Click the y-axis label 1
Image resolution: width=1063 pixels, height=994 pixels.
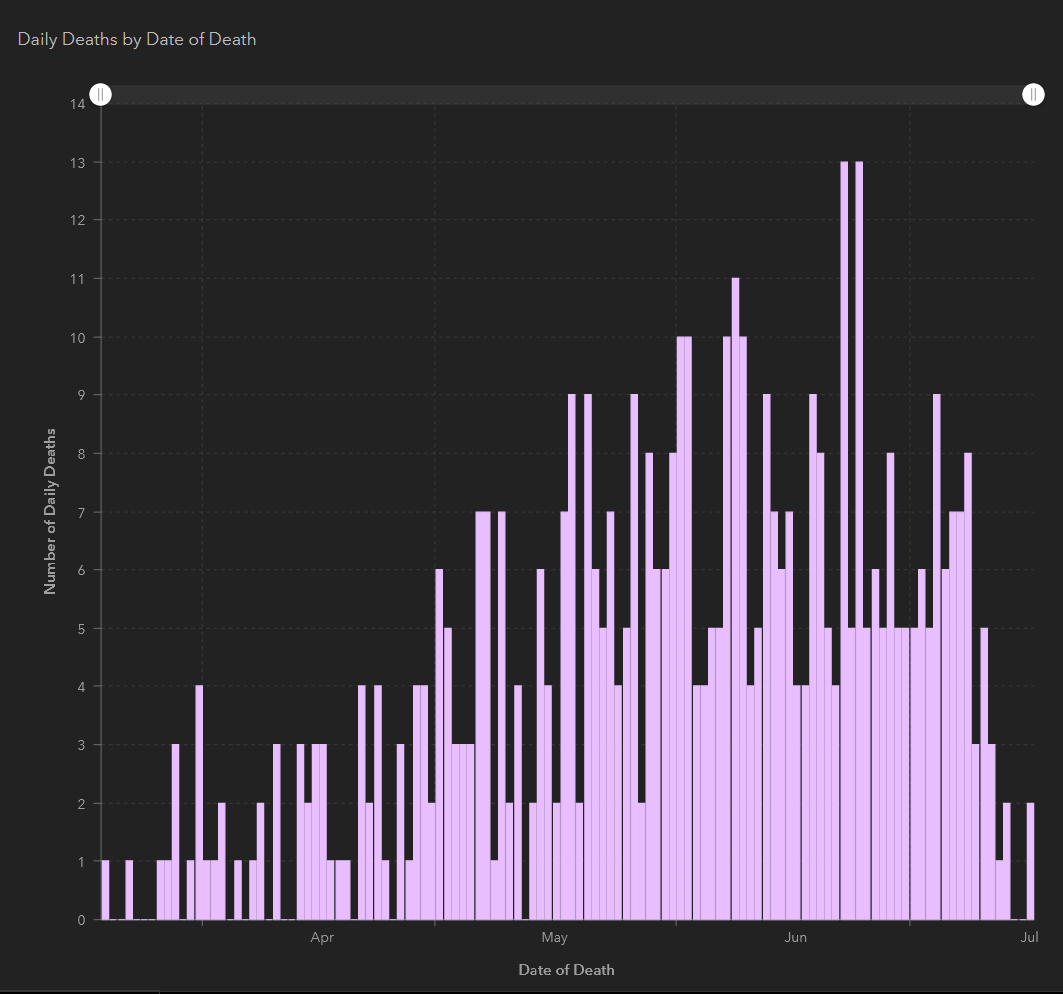click(x=81, y=862)
